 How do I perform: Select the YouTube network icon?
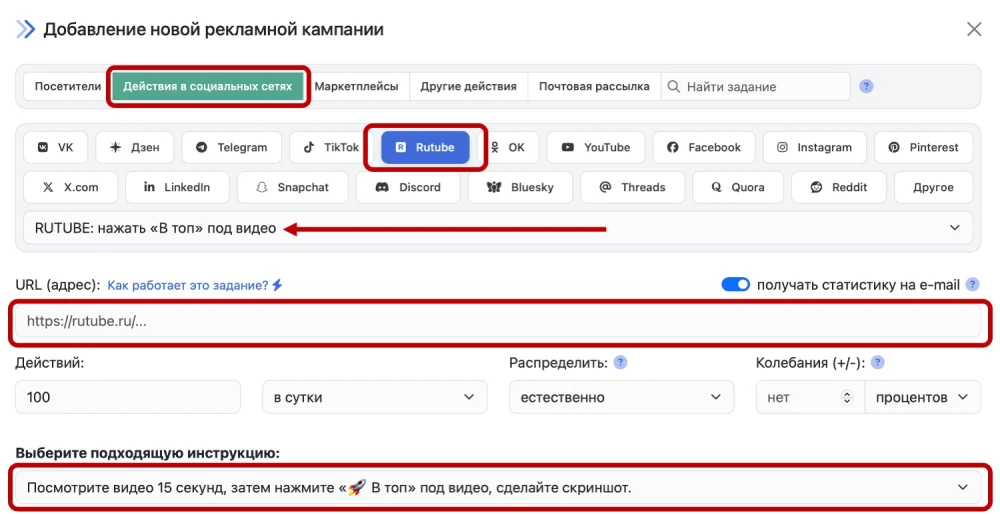567,147
